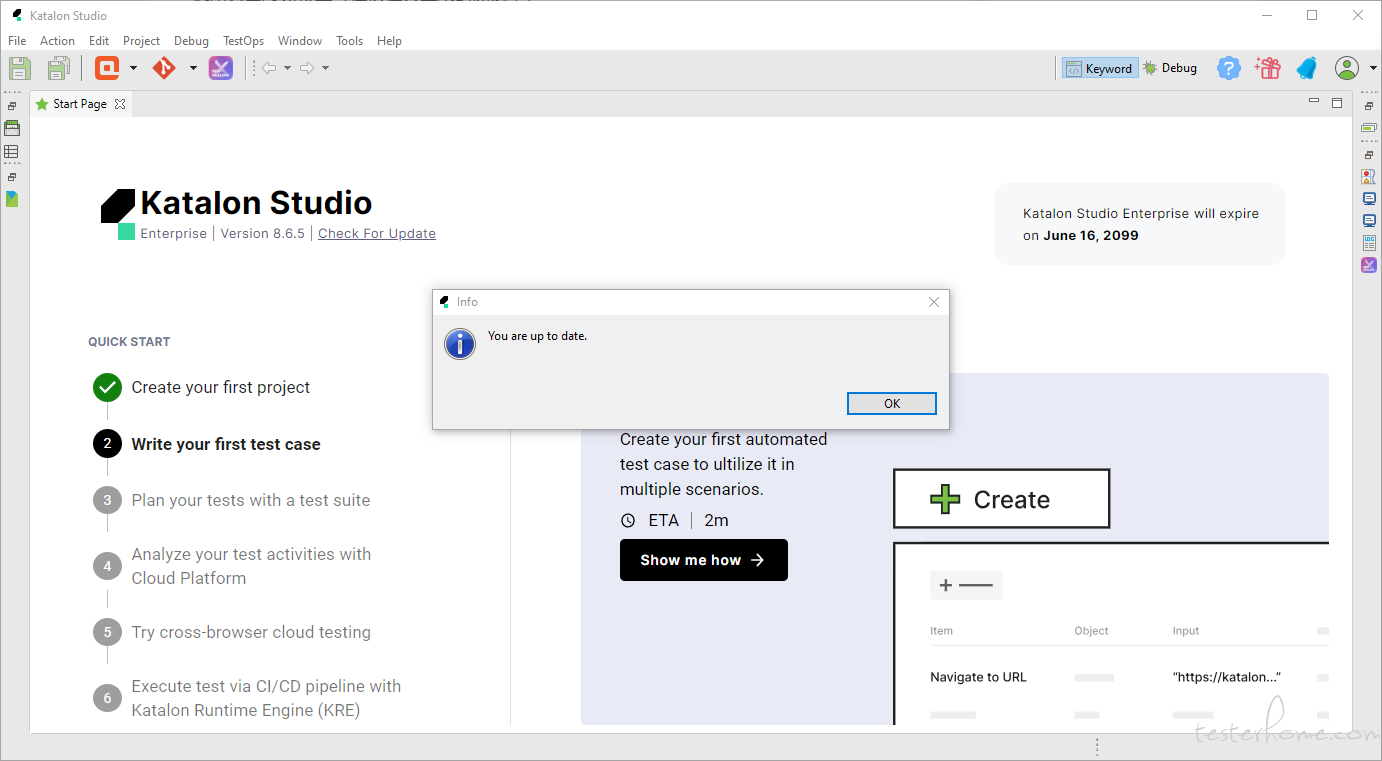Close the Start Page tab

(x=120, y=104)
